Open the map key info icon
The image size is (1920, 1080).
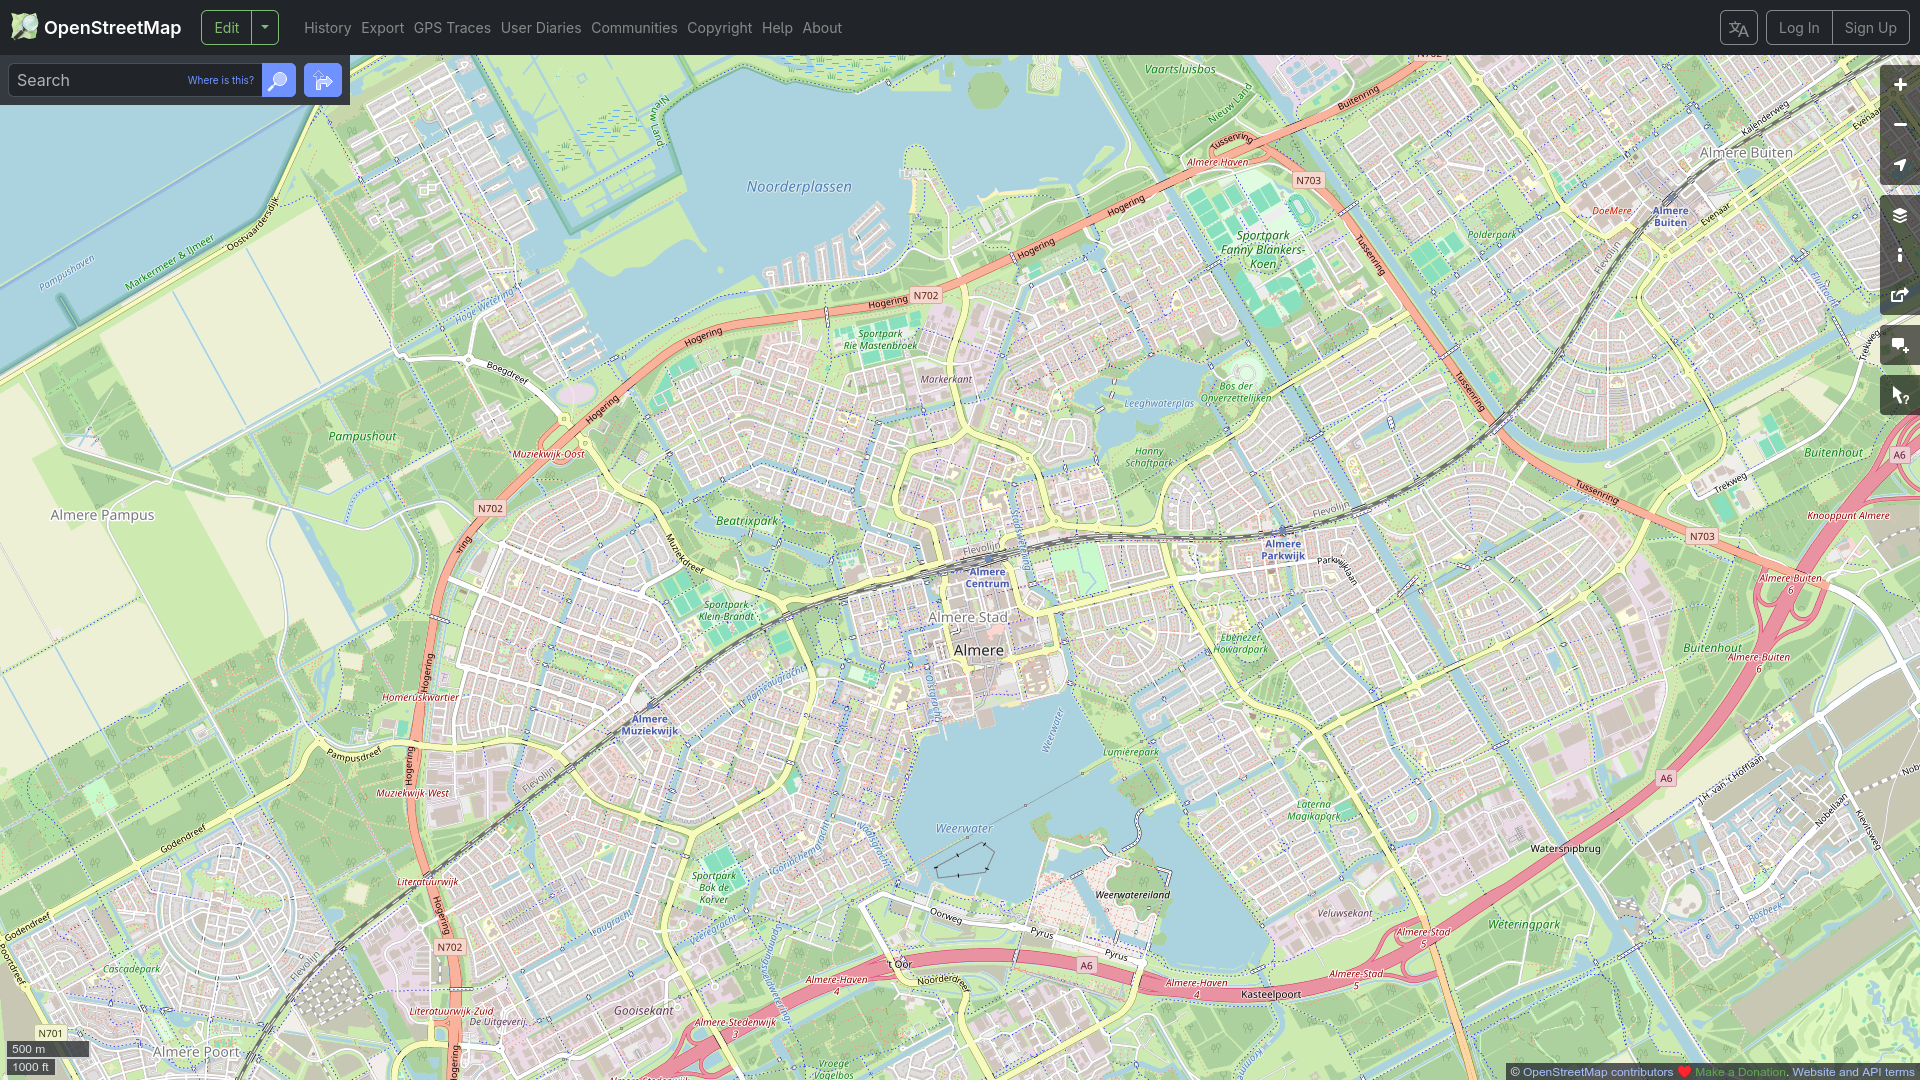(1900, 255)
